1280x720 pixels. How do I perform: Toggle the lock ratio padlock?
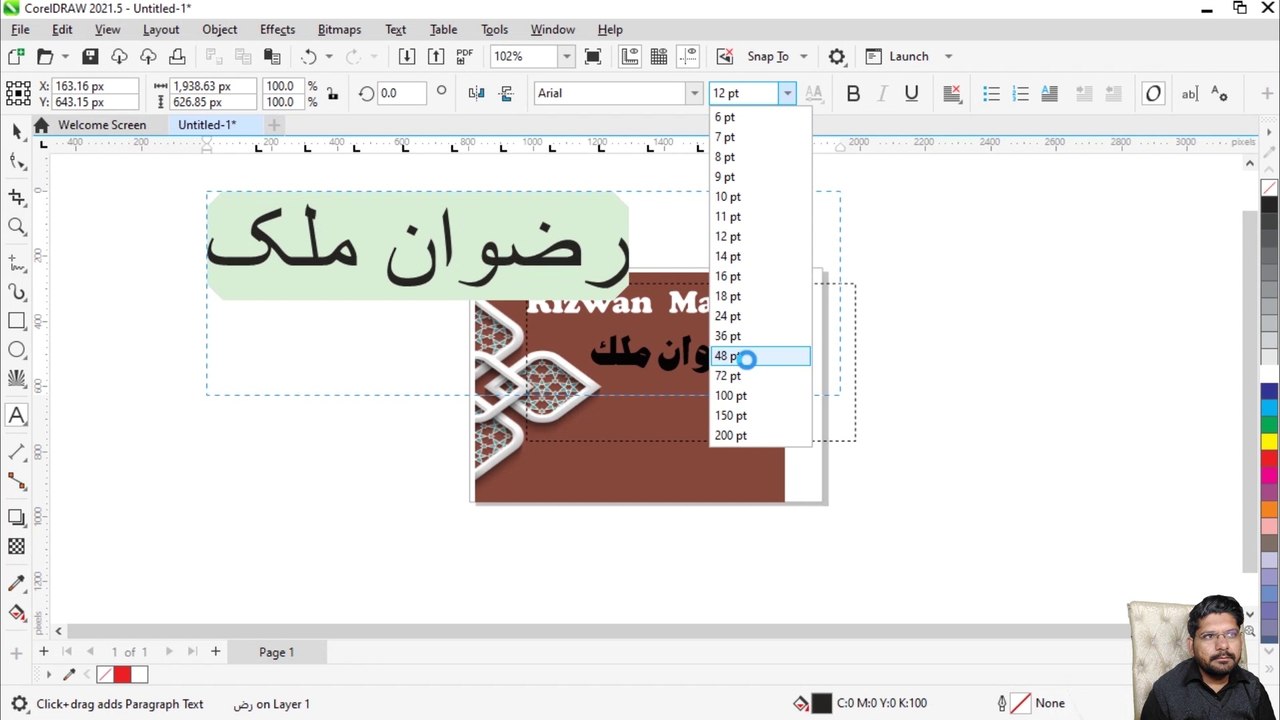click(x=332, y=93)
